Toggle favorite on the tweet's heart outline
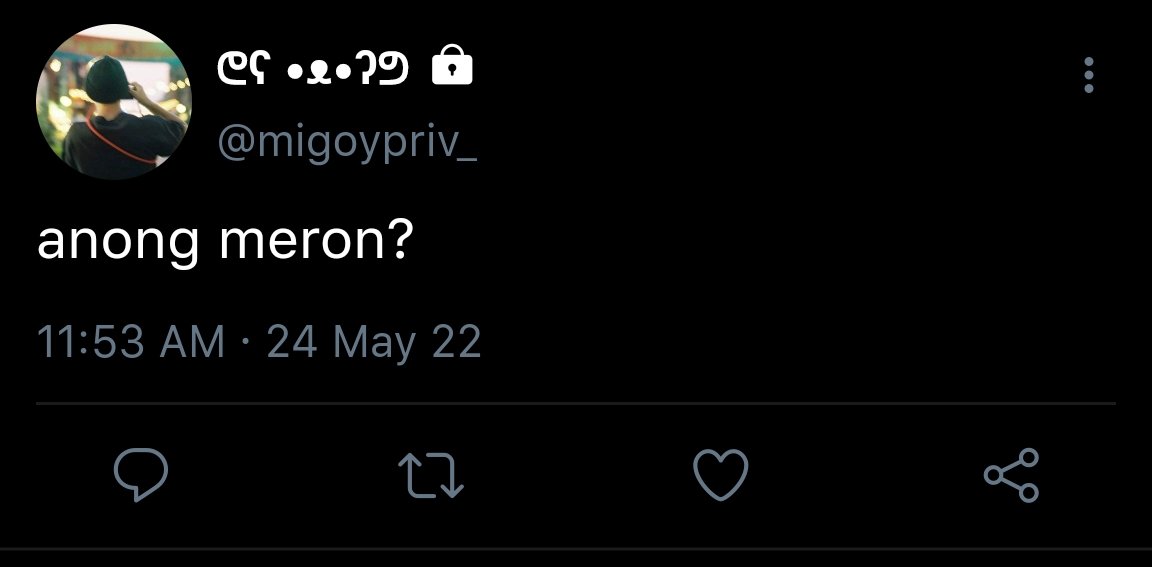The image size is (1152, 567). (721, 474)
